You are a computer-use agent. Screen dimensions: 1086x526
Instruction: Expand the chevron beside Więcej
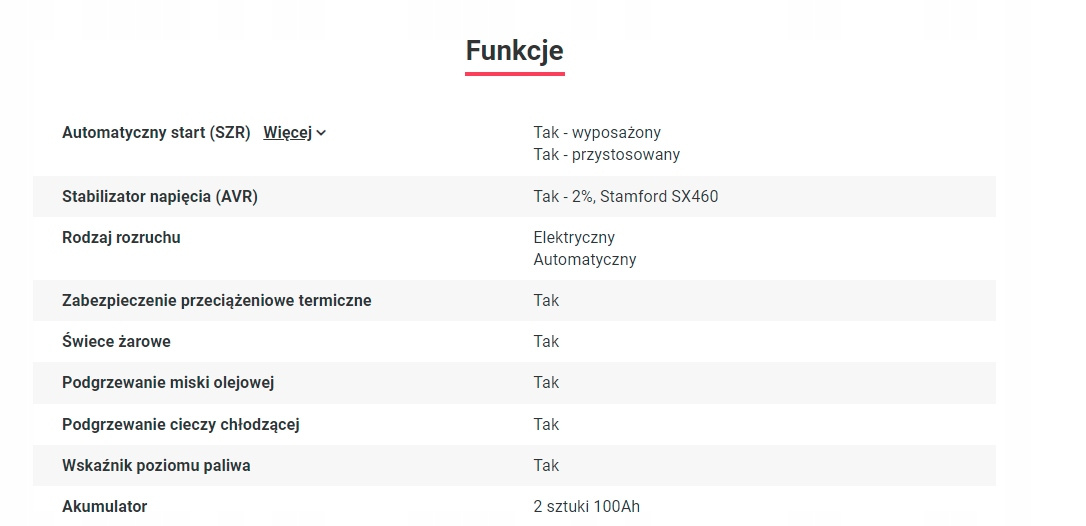coord(321,133)
